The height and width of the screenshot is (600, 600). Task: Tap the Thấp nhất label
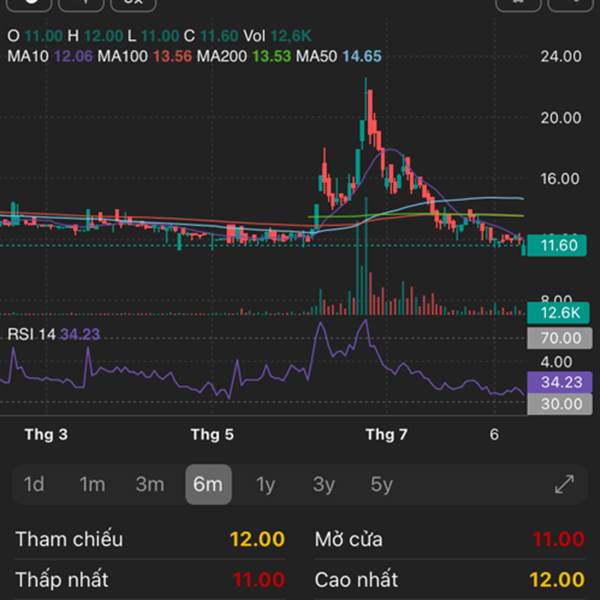point(62,580)
